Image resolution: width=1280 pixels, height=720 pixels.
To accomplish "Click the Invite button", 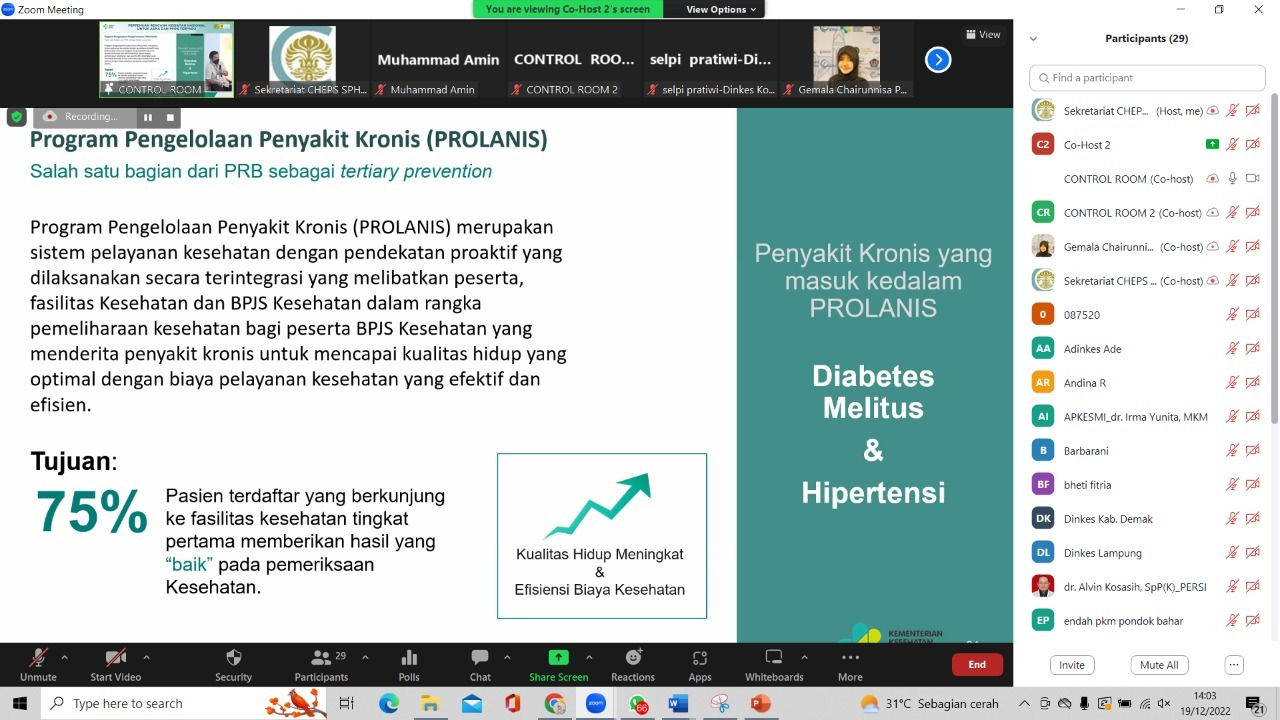I will pos(1071,665).
